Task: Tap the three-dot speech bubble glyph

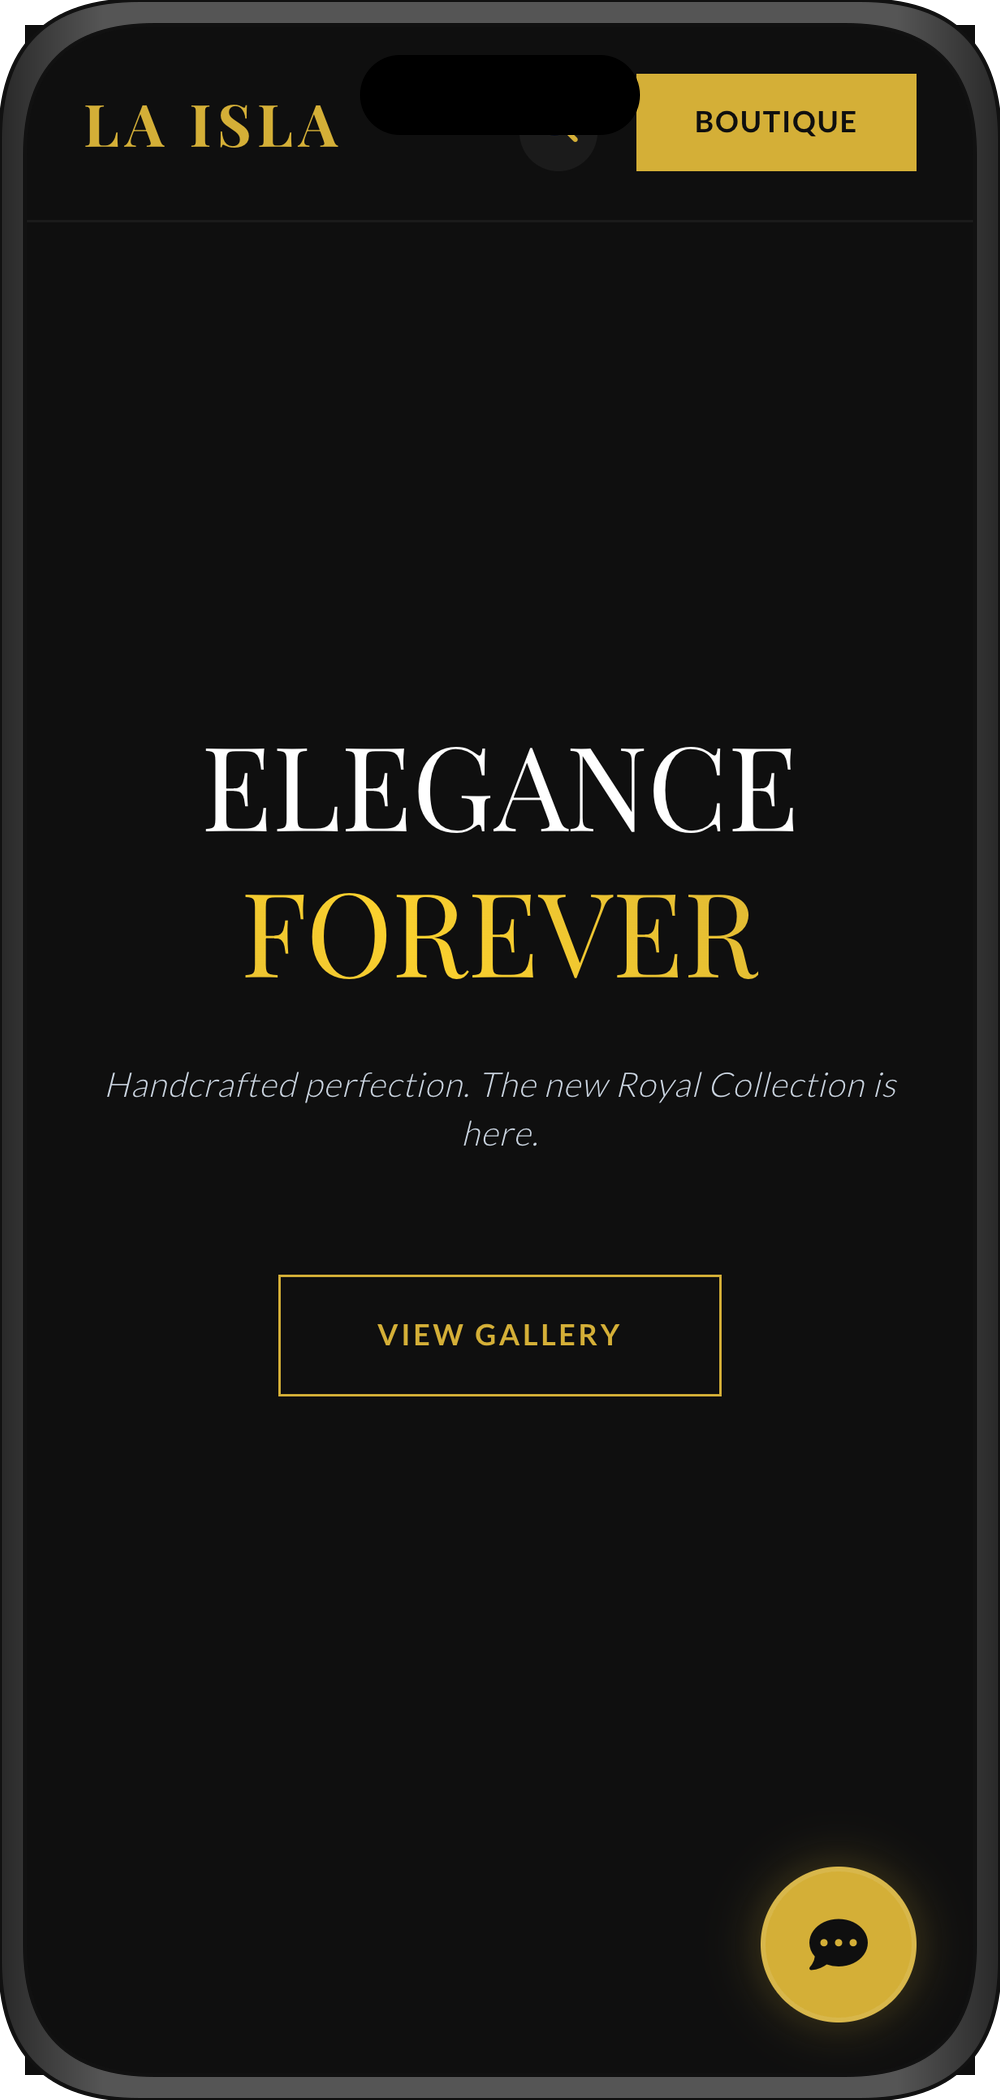Action: tap(838, 1944)
